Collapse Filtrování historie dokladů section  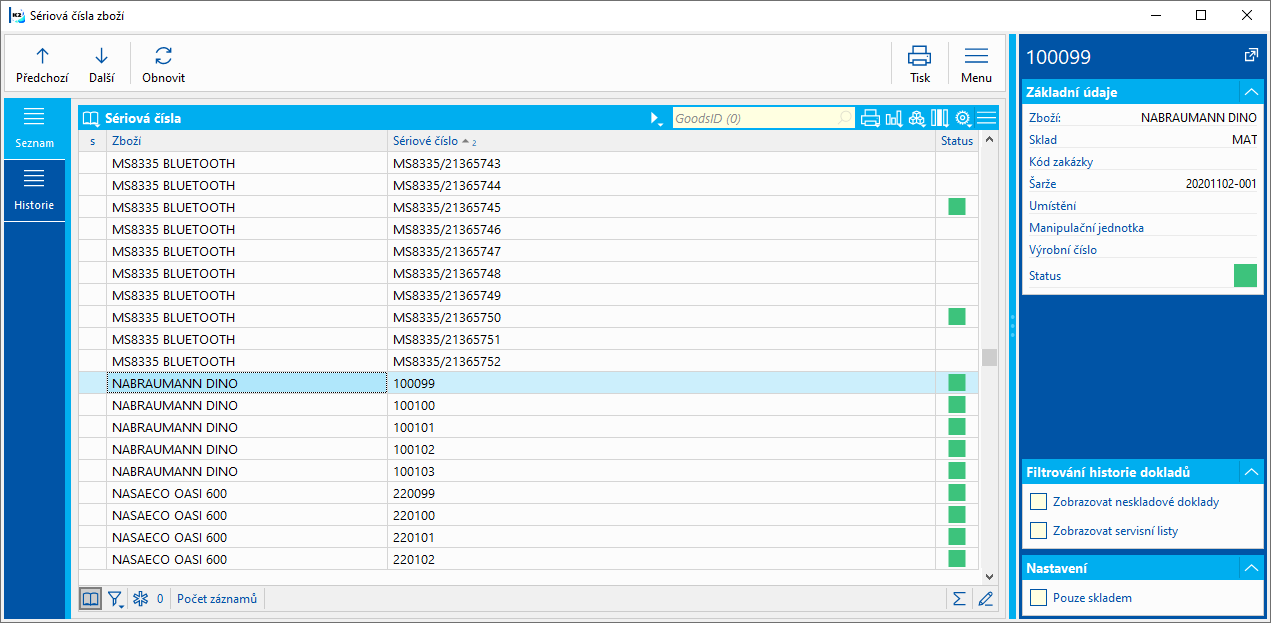(1249, 472)
